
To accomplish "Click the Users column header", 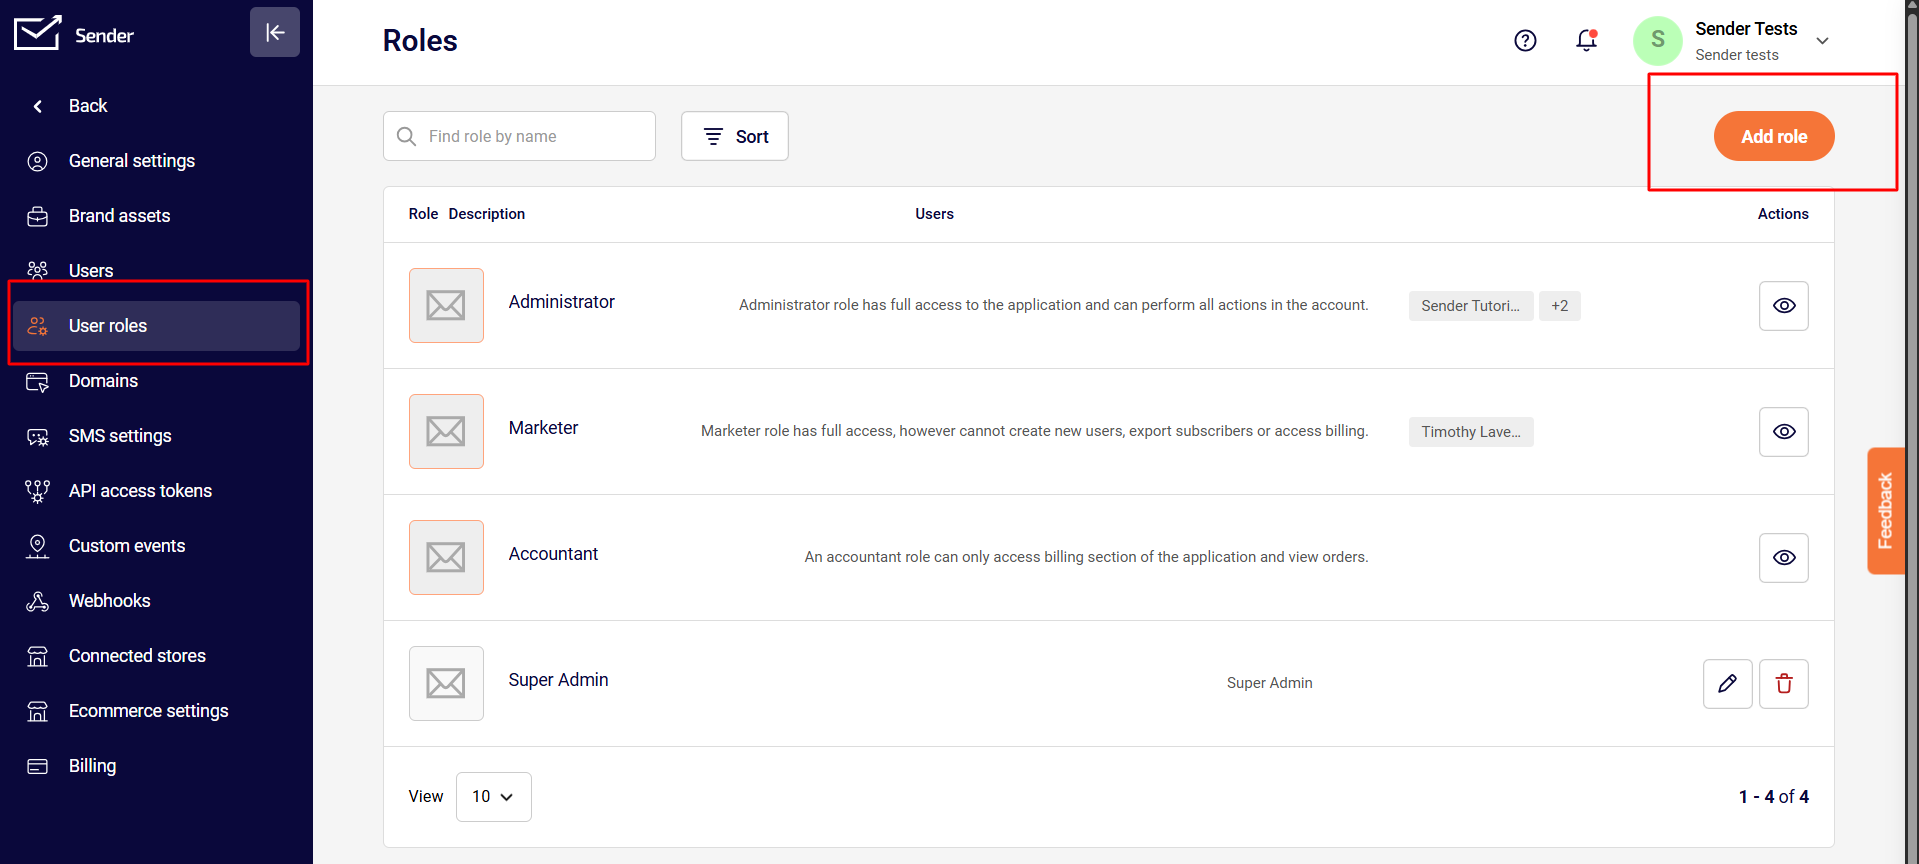I will 935,214.
